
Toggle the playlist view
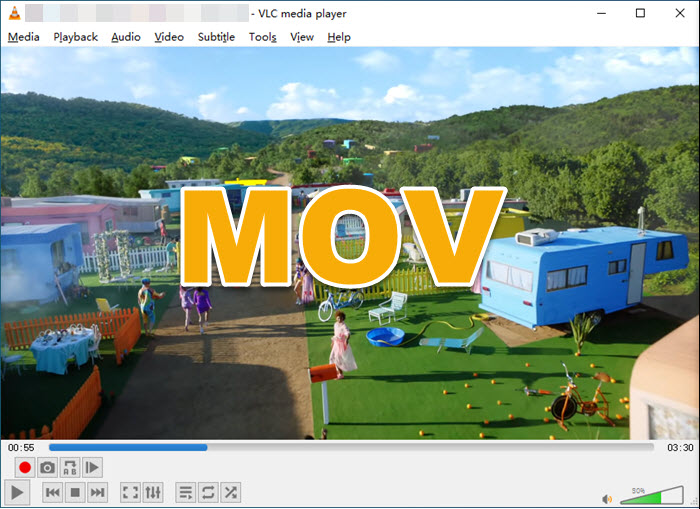pos(186,492)
